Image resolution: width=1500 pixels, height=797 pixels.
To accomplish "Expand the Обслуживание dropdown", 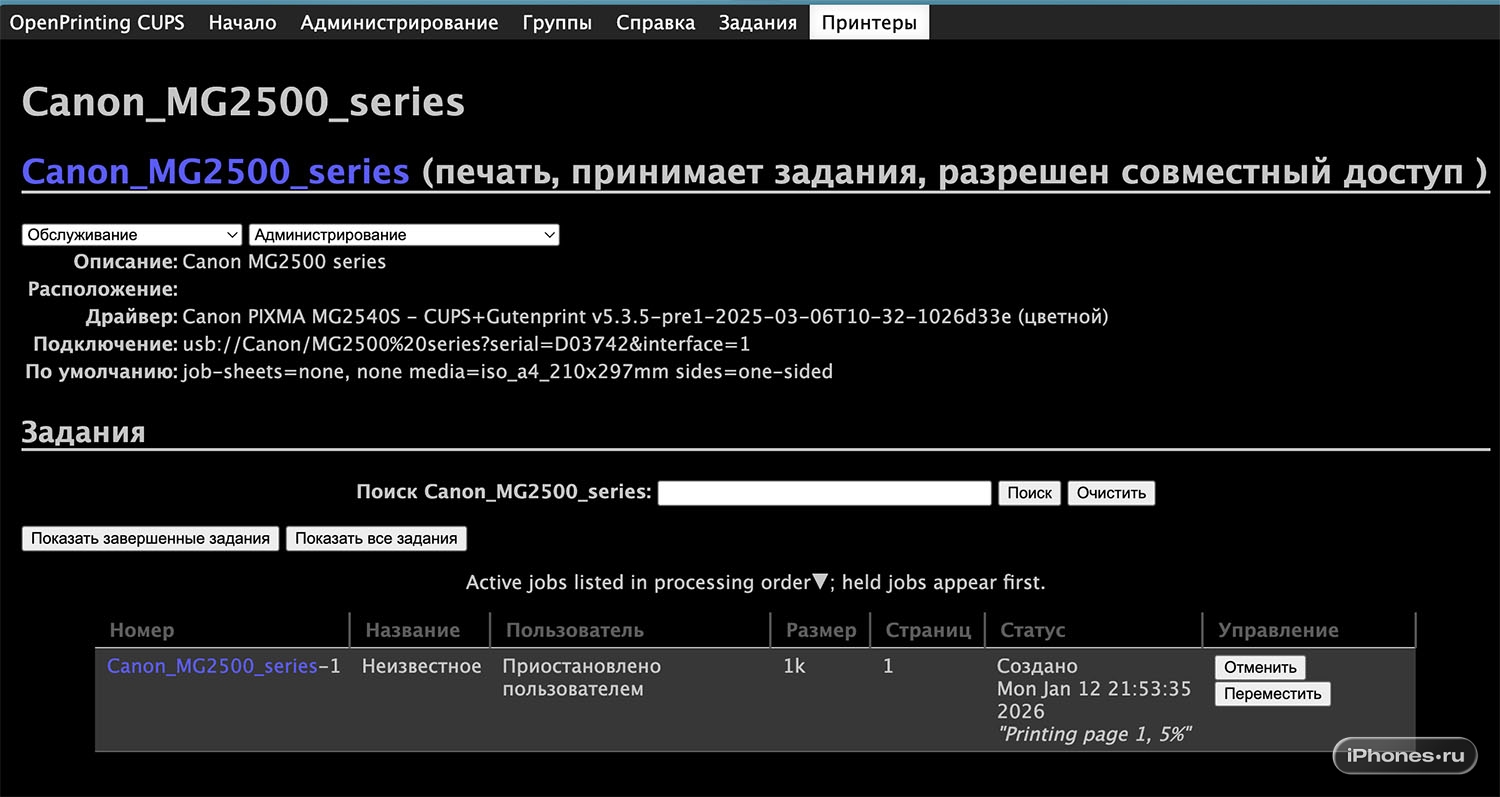I will pos(132,235).
